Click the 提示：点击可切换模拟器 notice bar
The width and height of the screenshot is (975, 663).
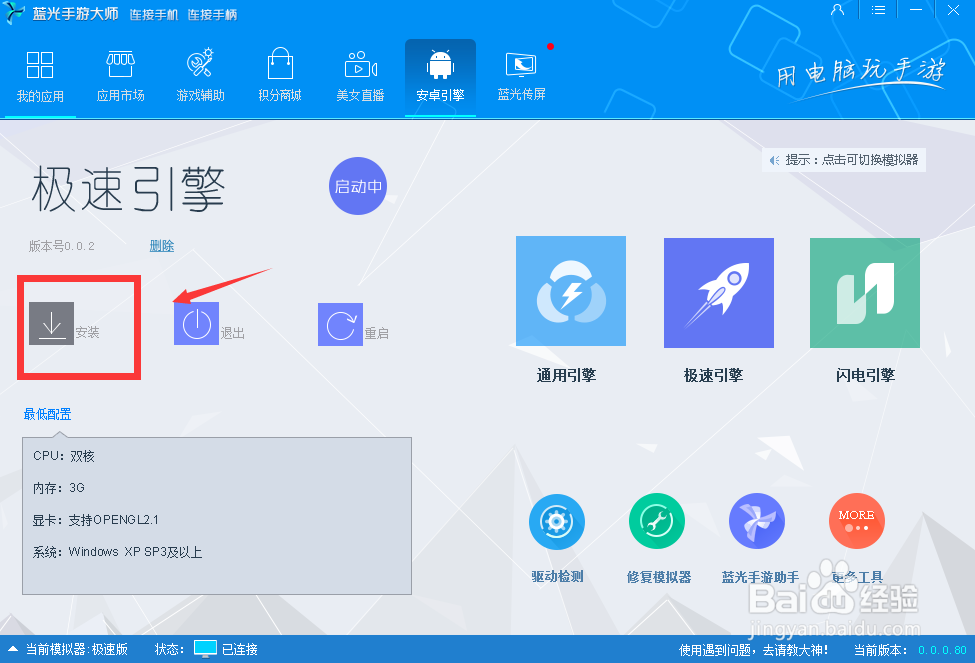coord(843,160)
